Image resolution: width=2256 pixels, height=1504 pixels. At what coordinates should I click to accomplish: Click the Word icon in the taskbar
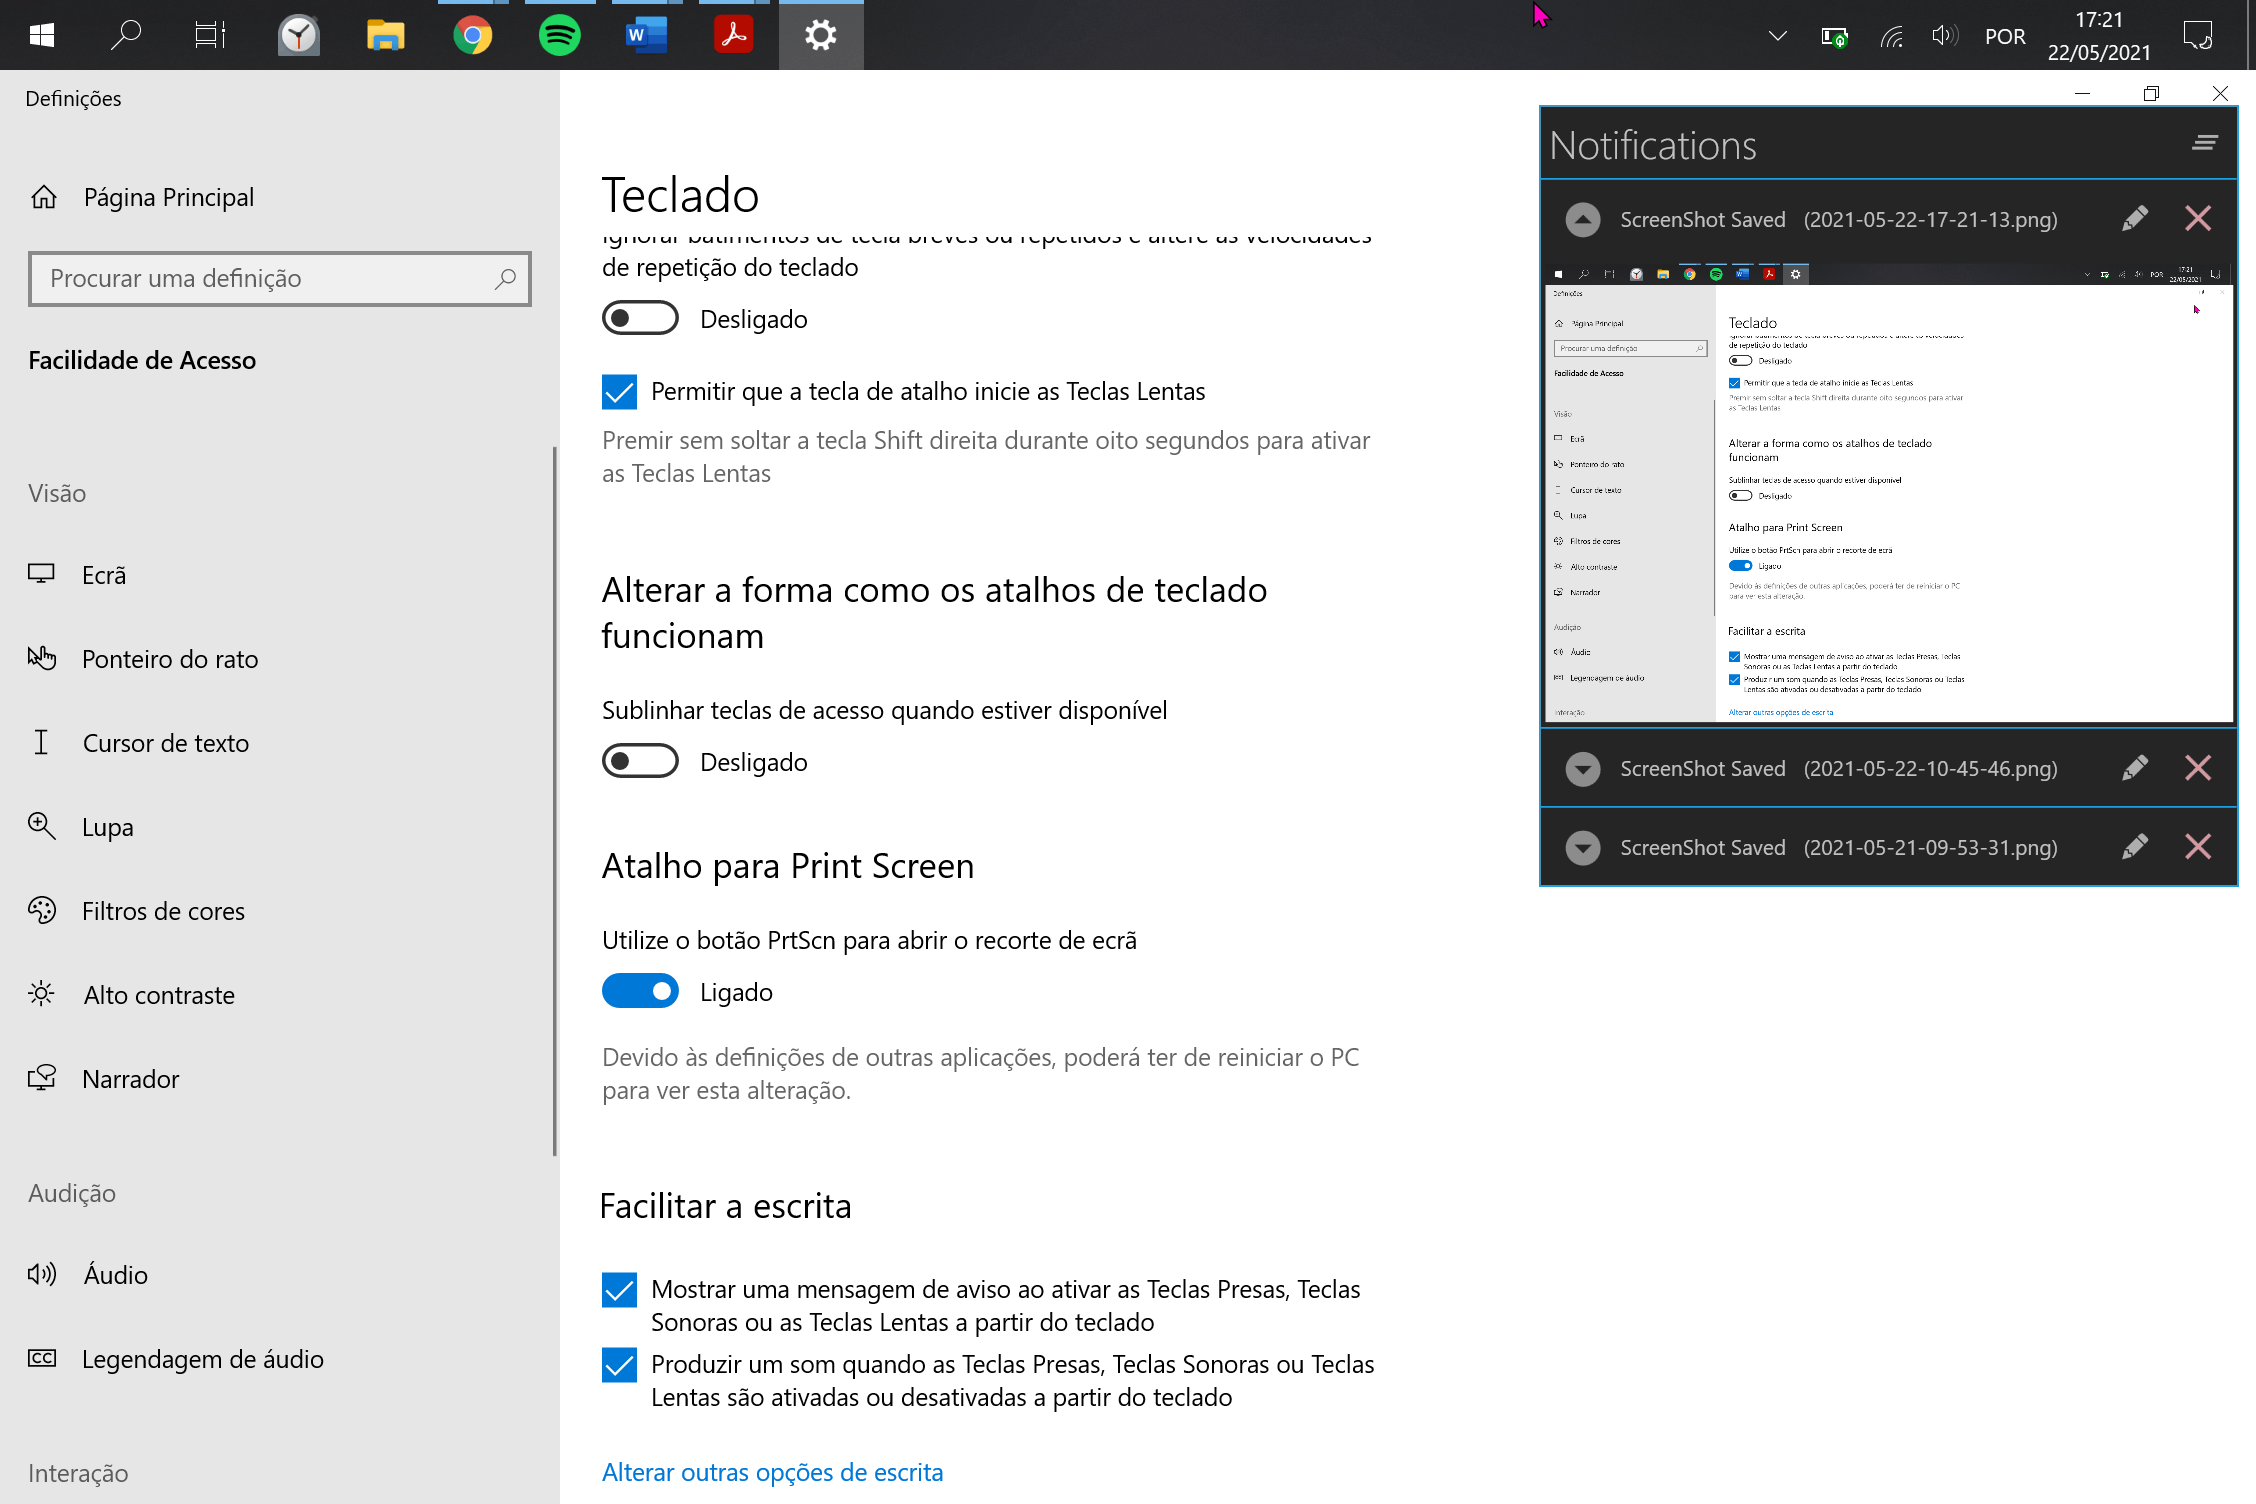646,35
